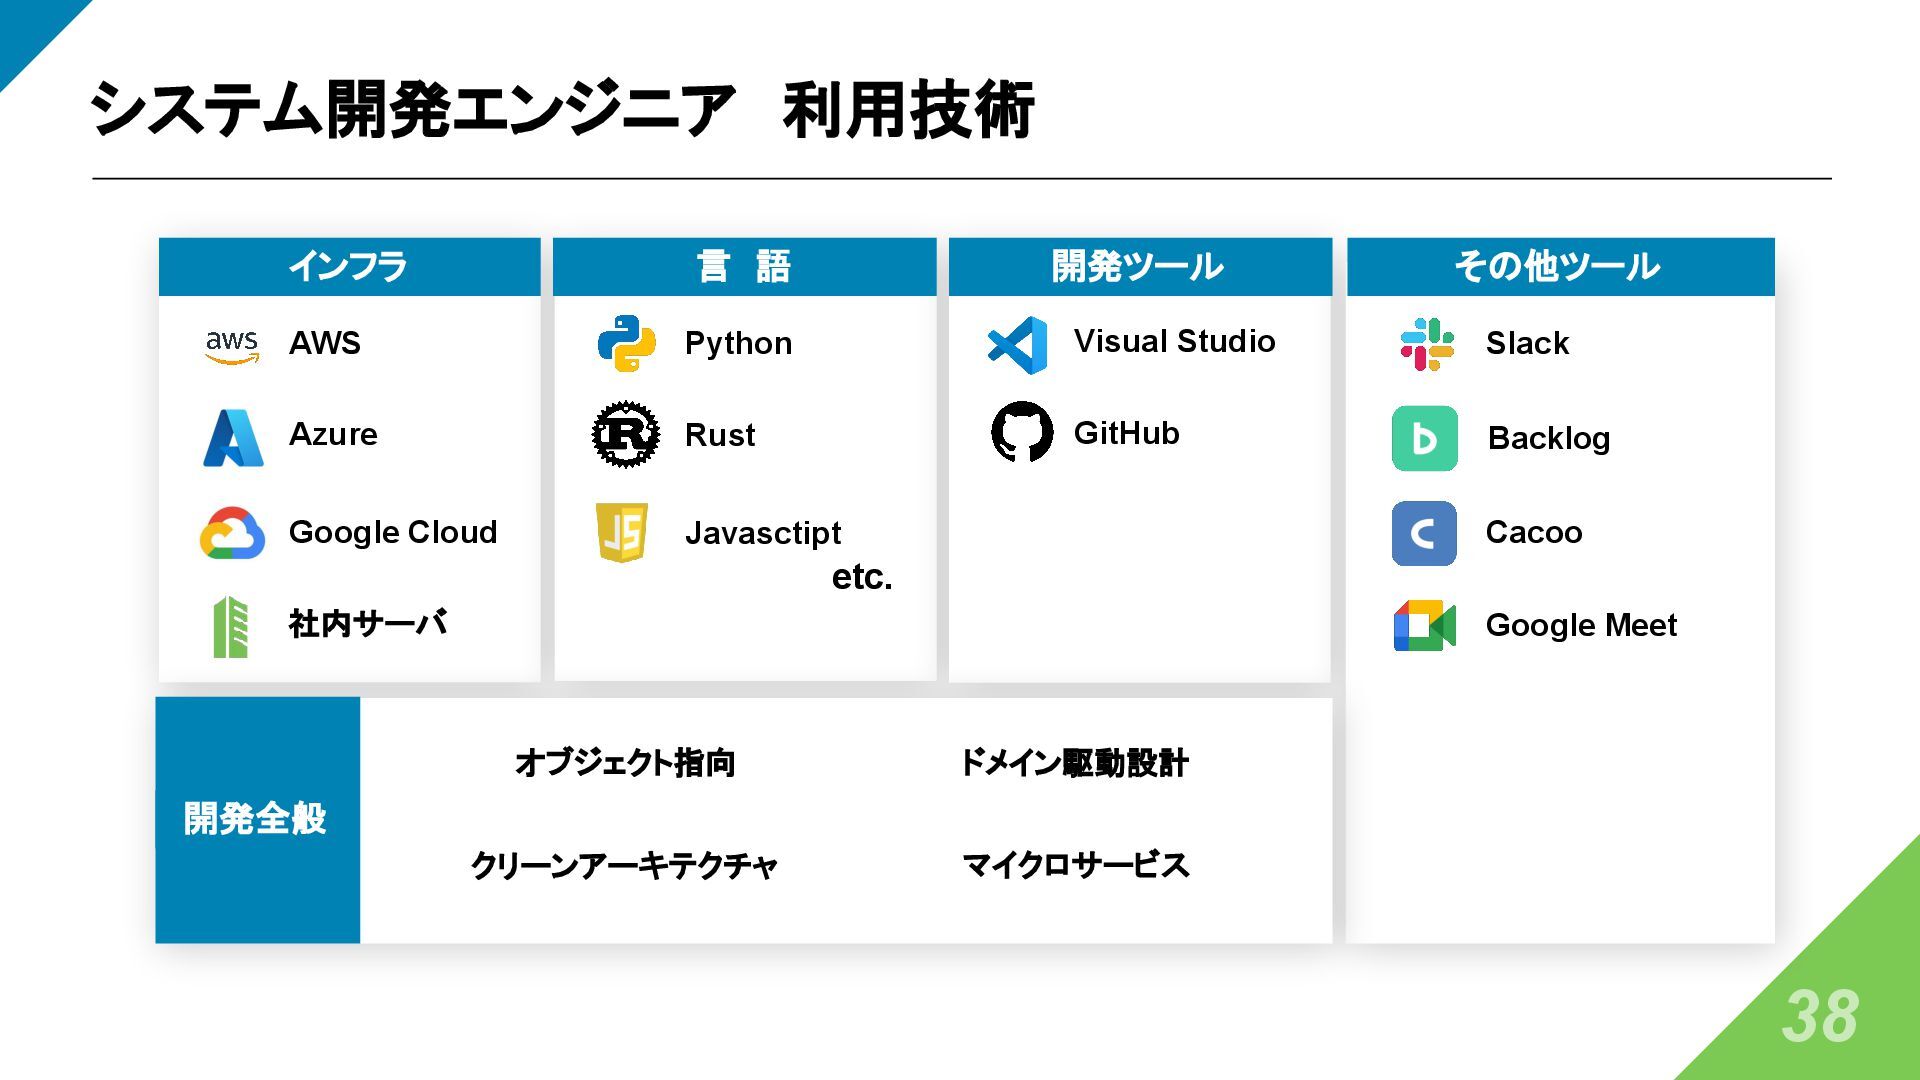Click the green server building icon
The width and height of the screenshot is (1920, 1080).
(231, 627)
